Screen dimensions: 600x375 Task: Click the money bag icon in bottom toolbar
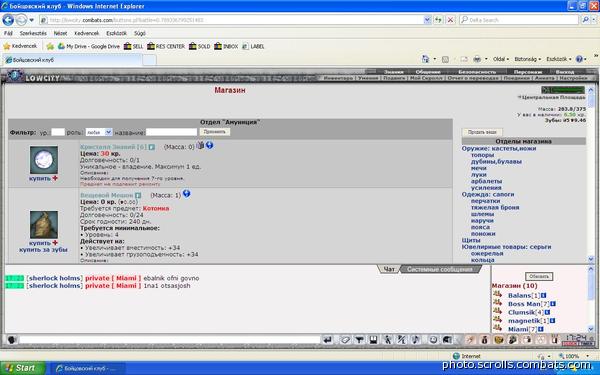point(484,340)
